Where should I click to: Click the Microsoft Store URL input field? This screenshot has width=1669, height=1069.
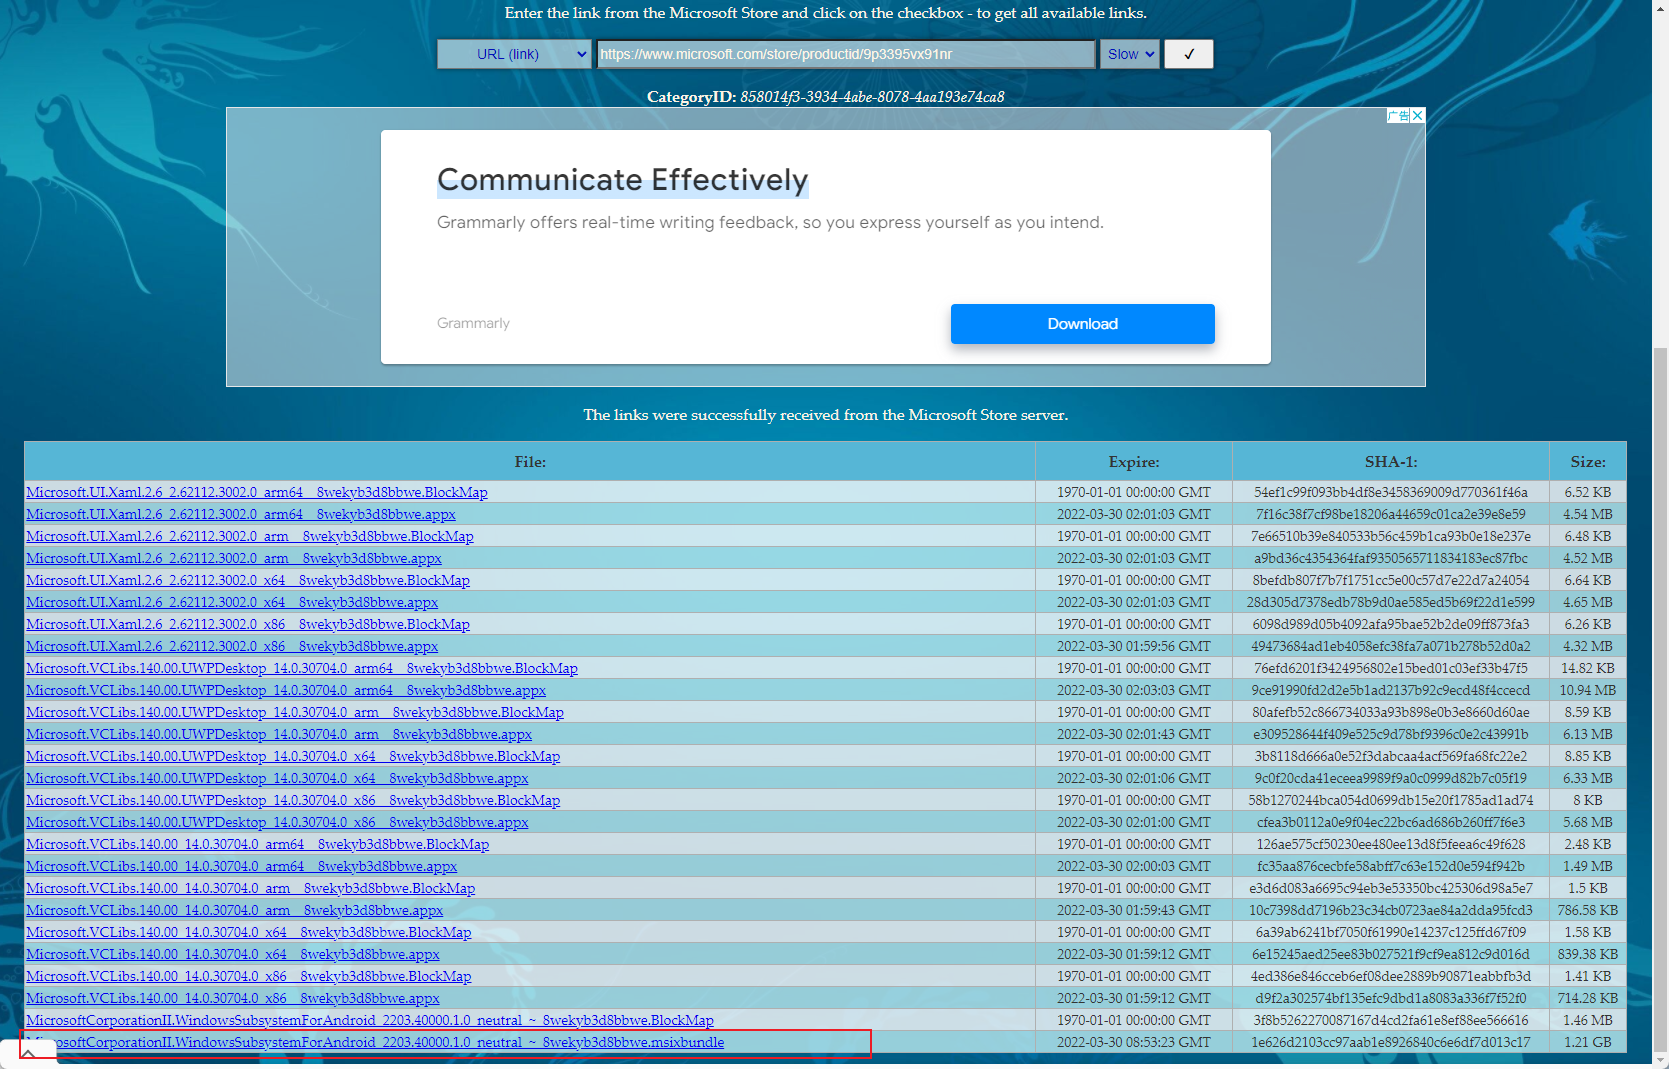(845, 54)
